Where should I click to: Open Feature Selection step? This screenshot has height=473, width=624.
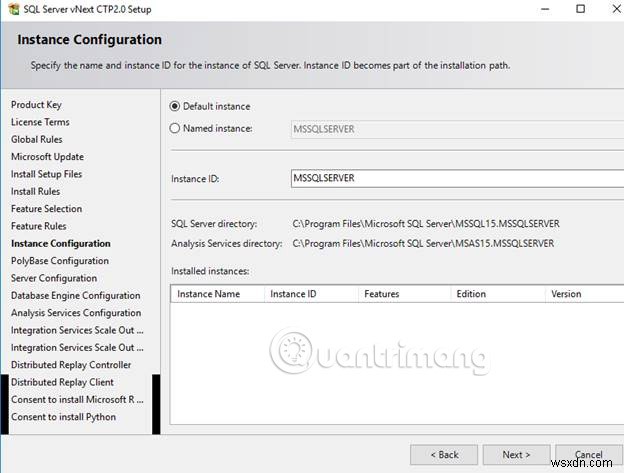click(47, 209)
